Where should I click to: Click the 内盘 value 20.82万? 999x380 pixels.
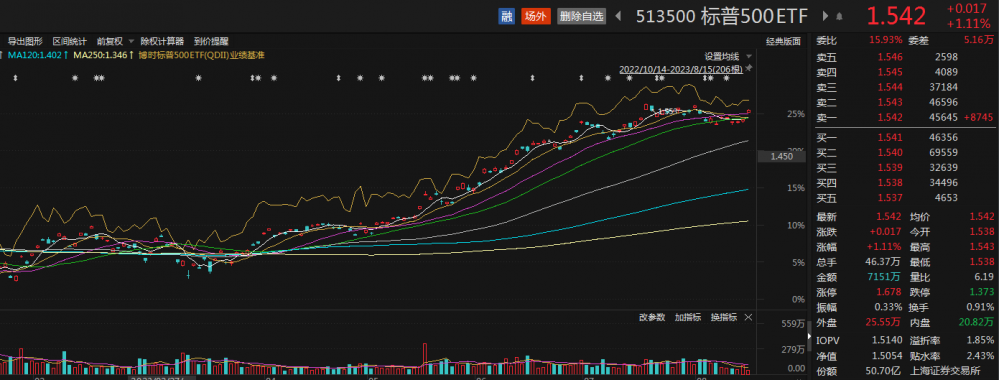tap(976, 323)
